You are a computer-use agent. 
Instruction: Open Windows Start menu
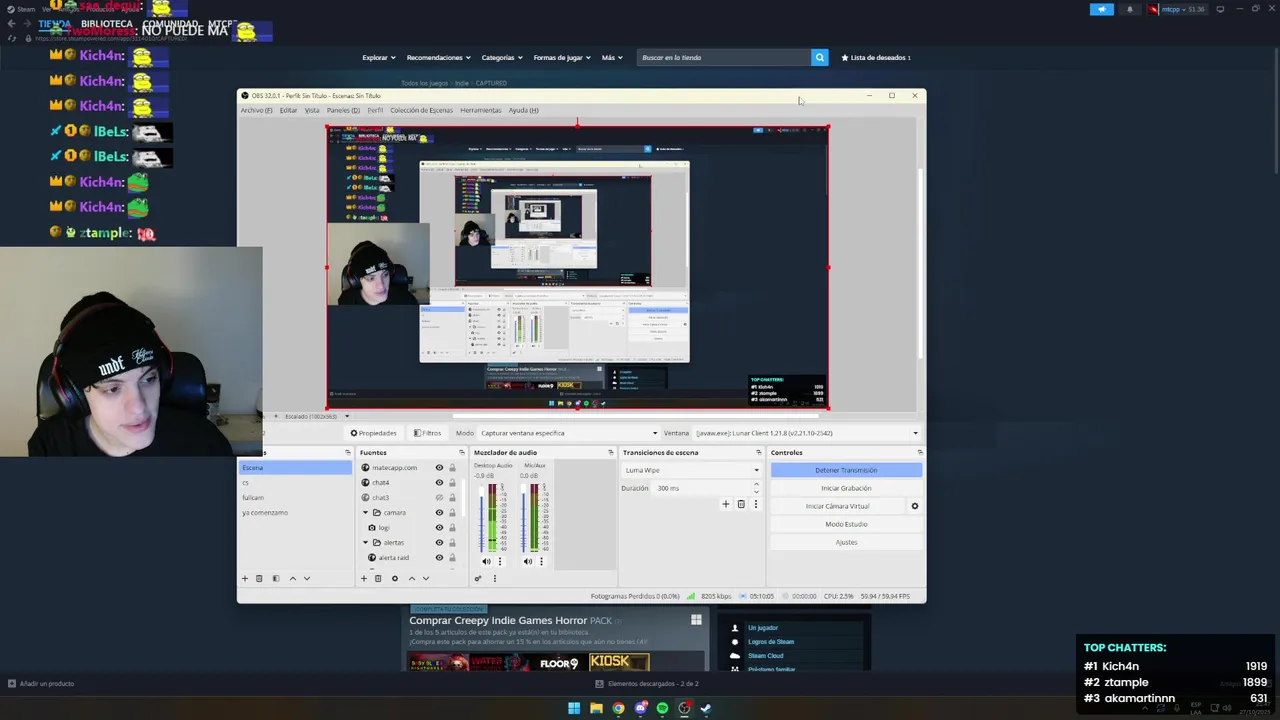click(574, 708)
